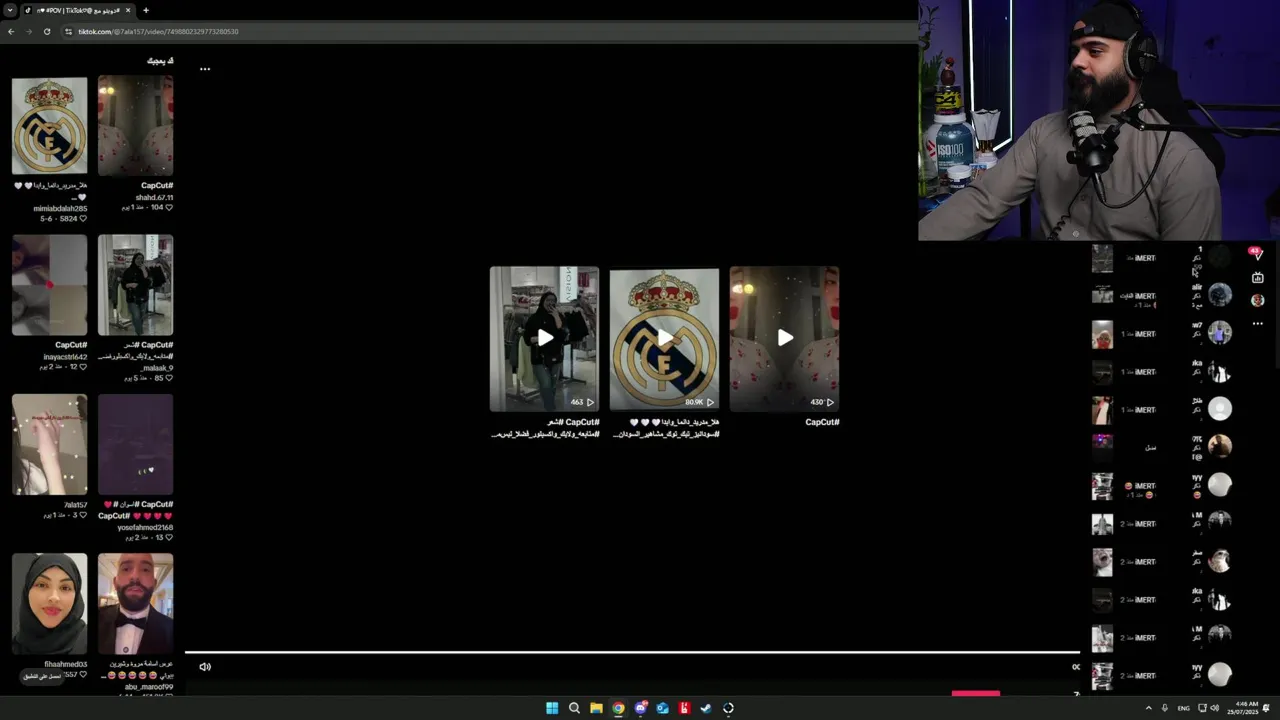Visit the yosefahmed2168 profile link

[x=145, y=527]
